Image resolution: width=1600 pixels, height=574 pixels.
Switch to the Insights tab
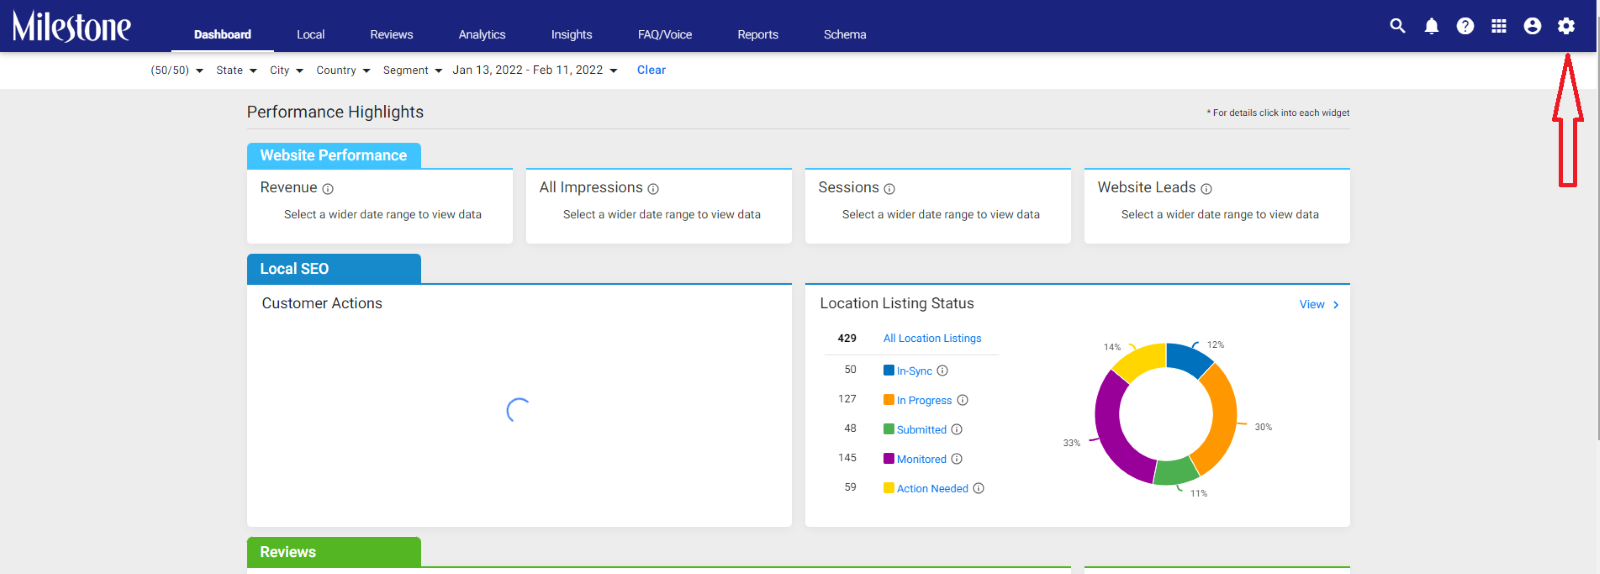point(571,34)
